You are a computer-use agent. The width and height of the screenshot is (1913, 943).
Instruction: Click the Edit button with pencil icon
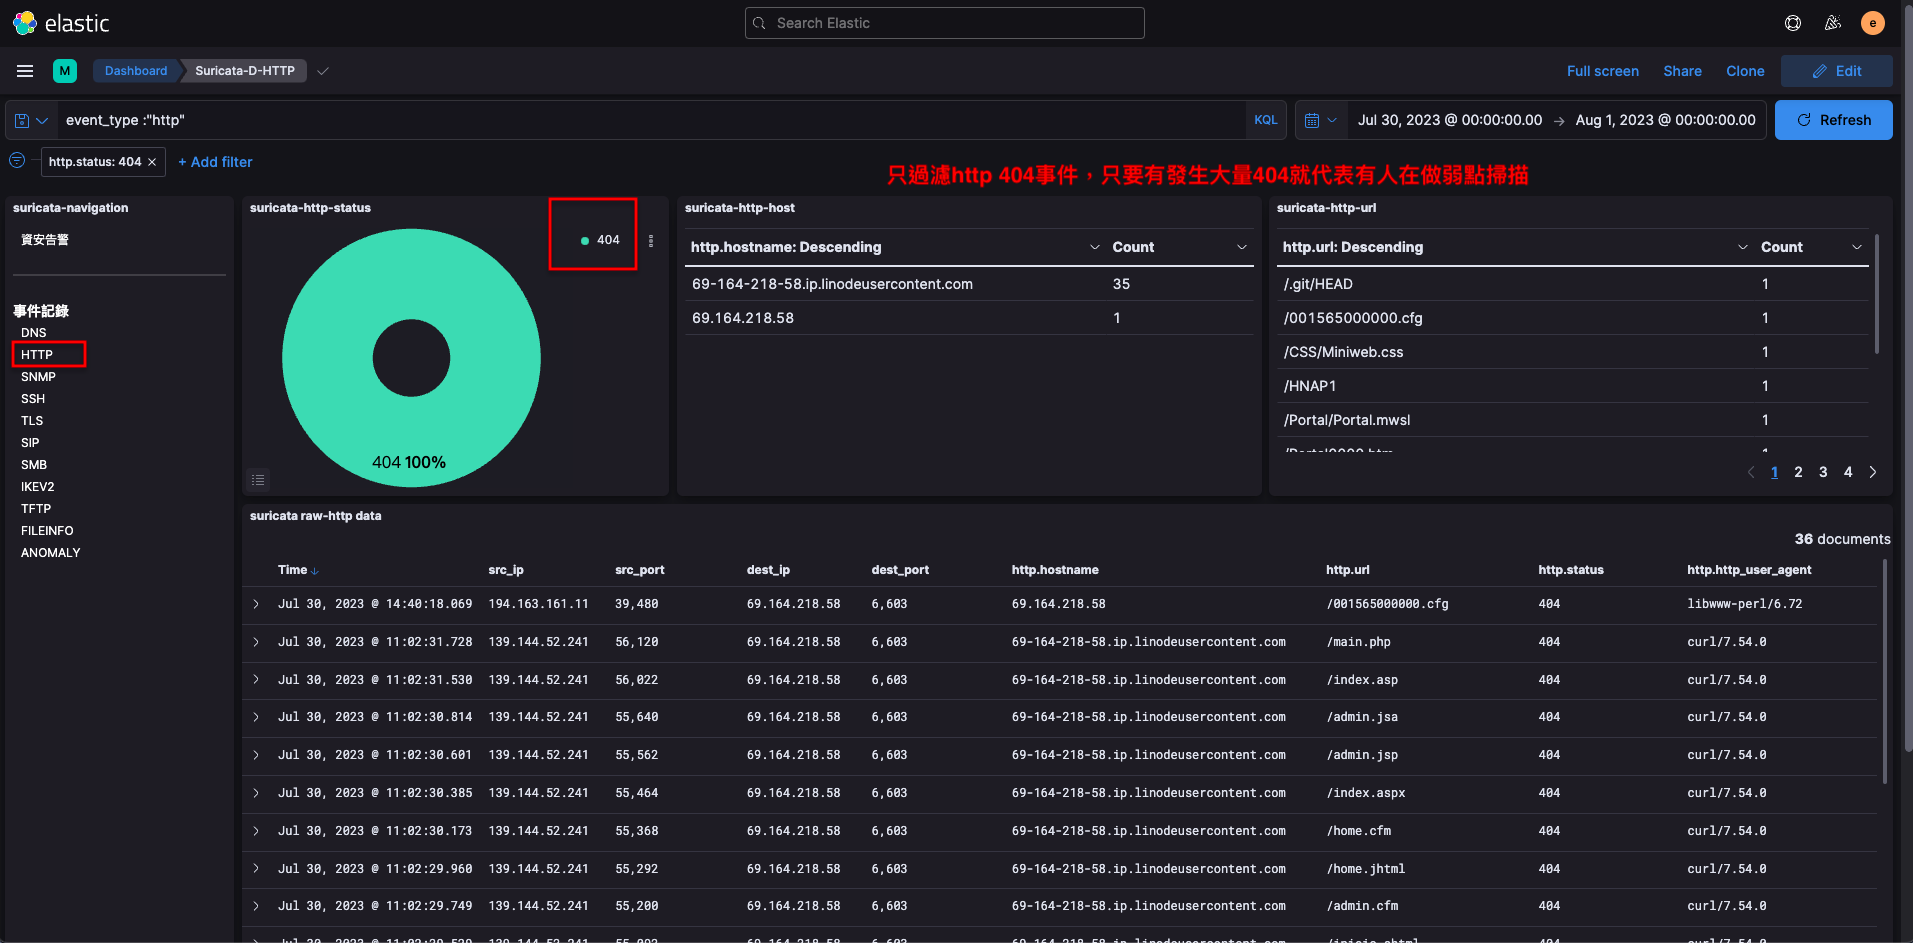(1837, 71)
